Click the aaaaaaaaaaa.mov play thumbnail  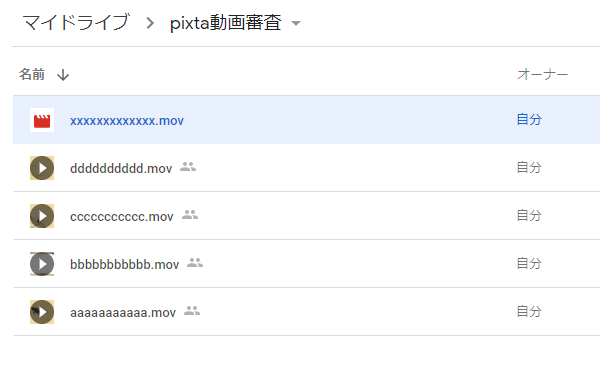[x=42, y=312]
